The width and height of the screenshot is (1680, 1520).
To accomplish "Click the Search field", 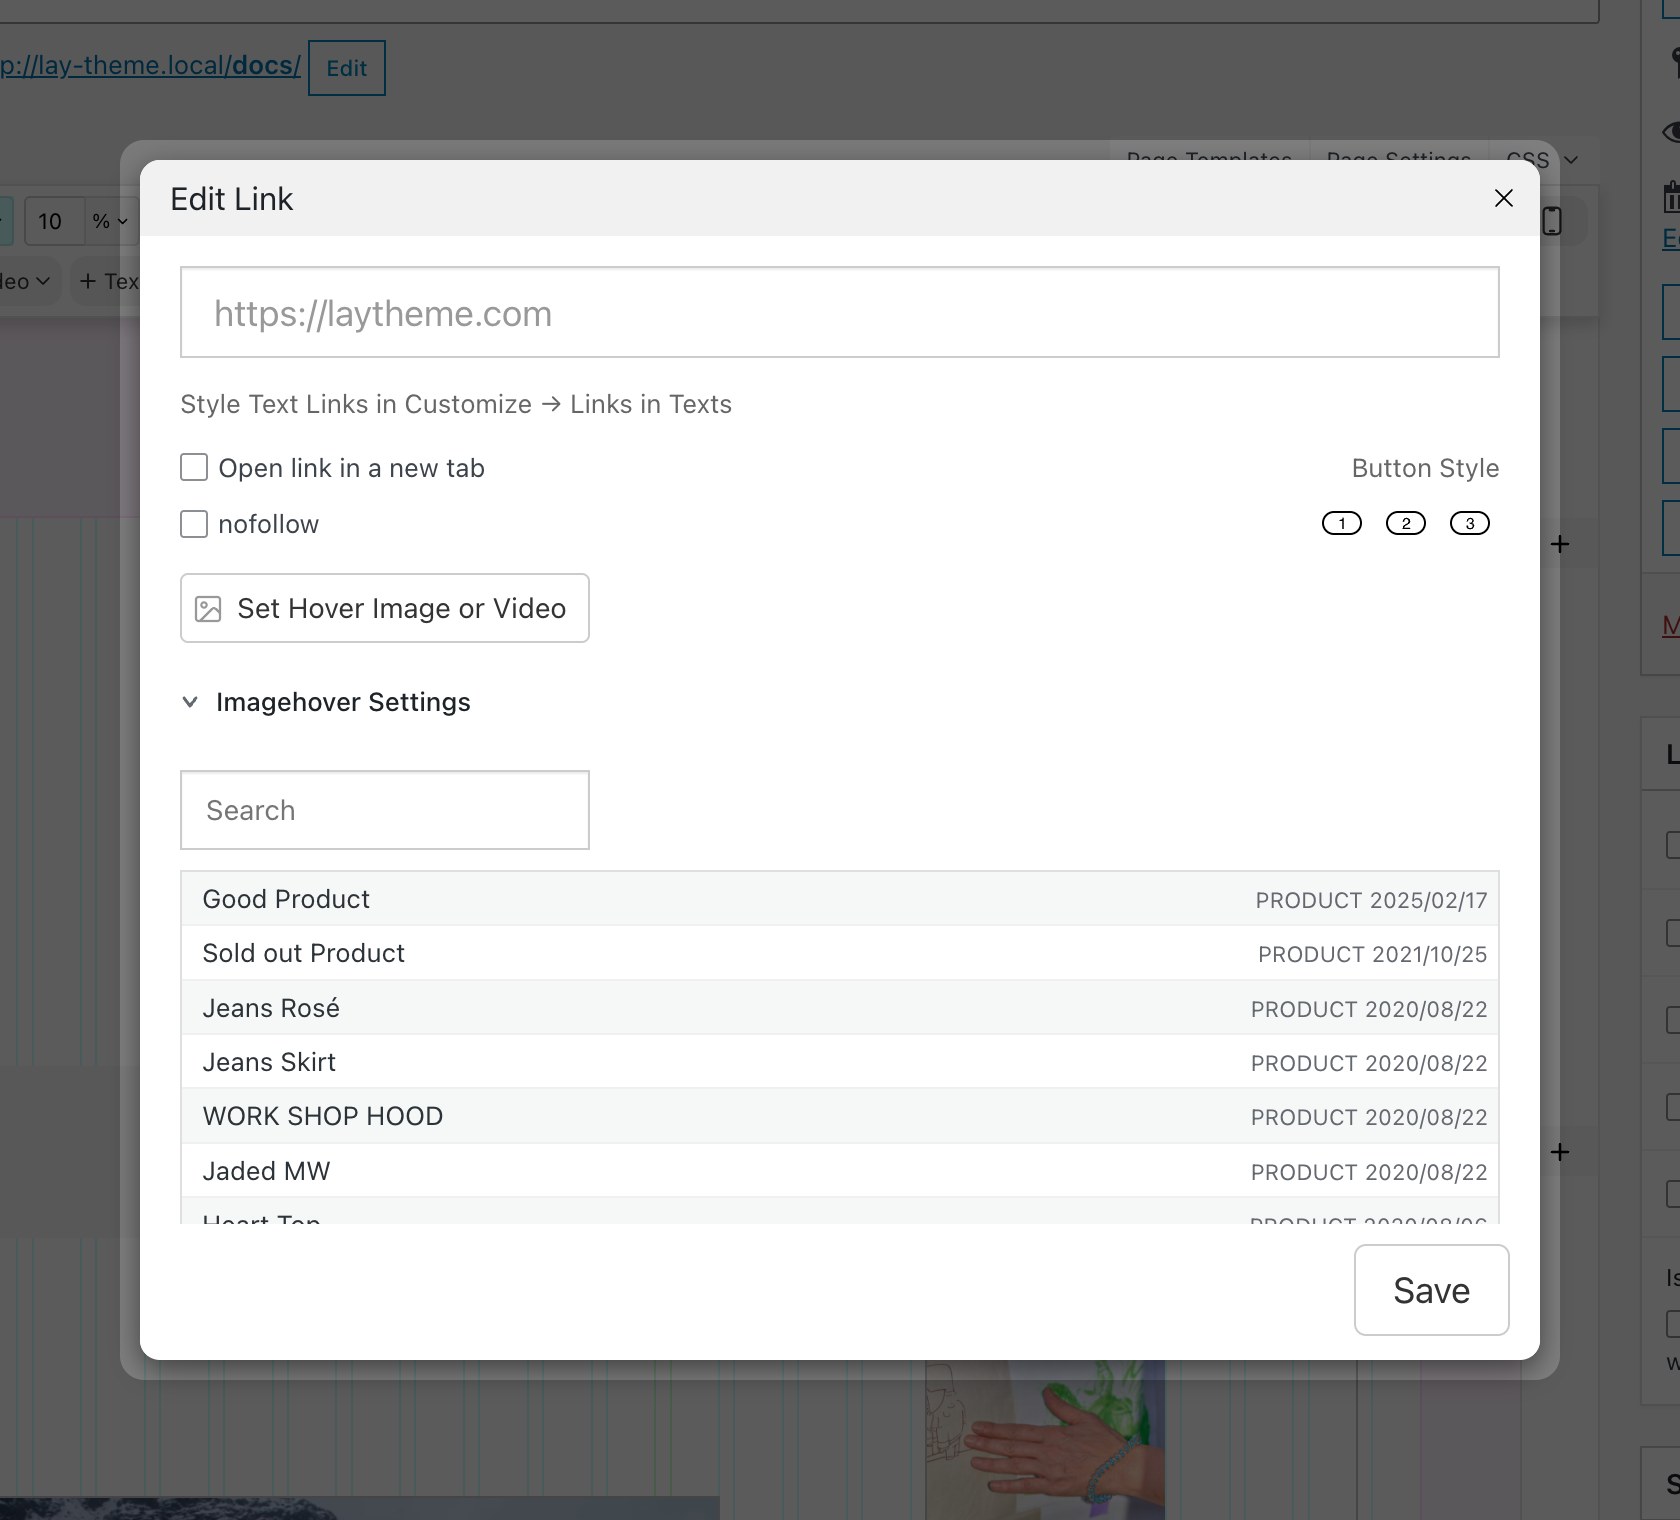I will coord(384,810).
